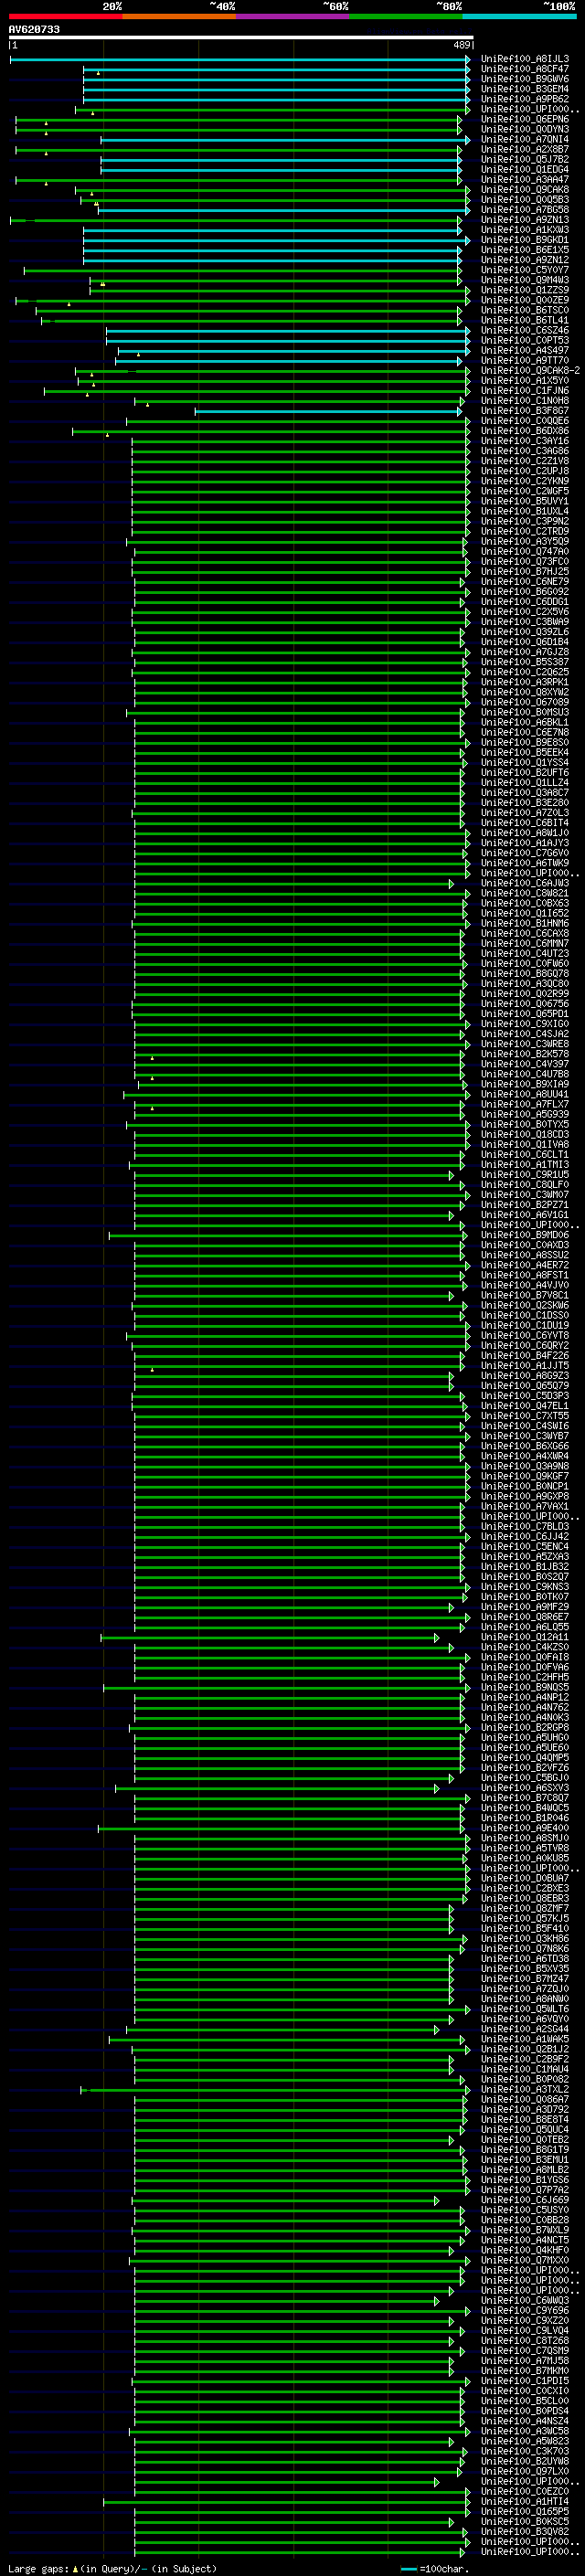
Task: Click the green alignment bar for Q6EPN6
Action: click(x=239, y=119)
